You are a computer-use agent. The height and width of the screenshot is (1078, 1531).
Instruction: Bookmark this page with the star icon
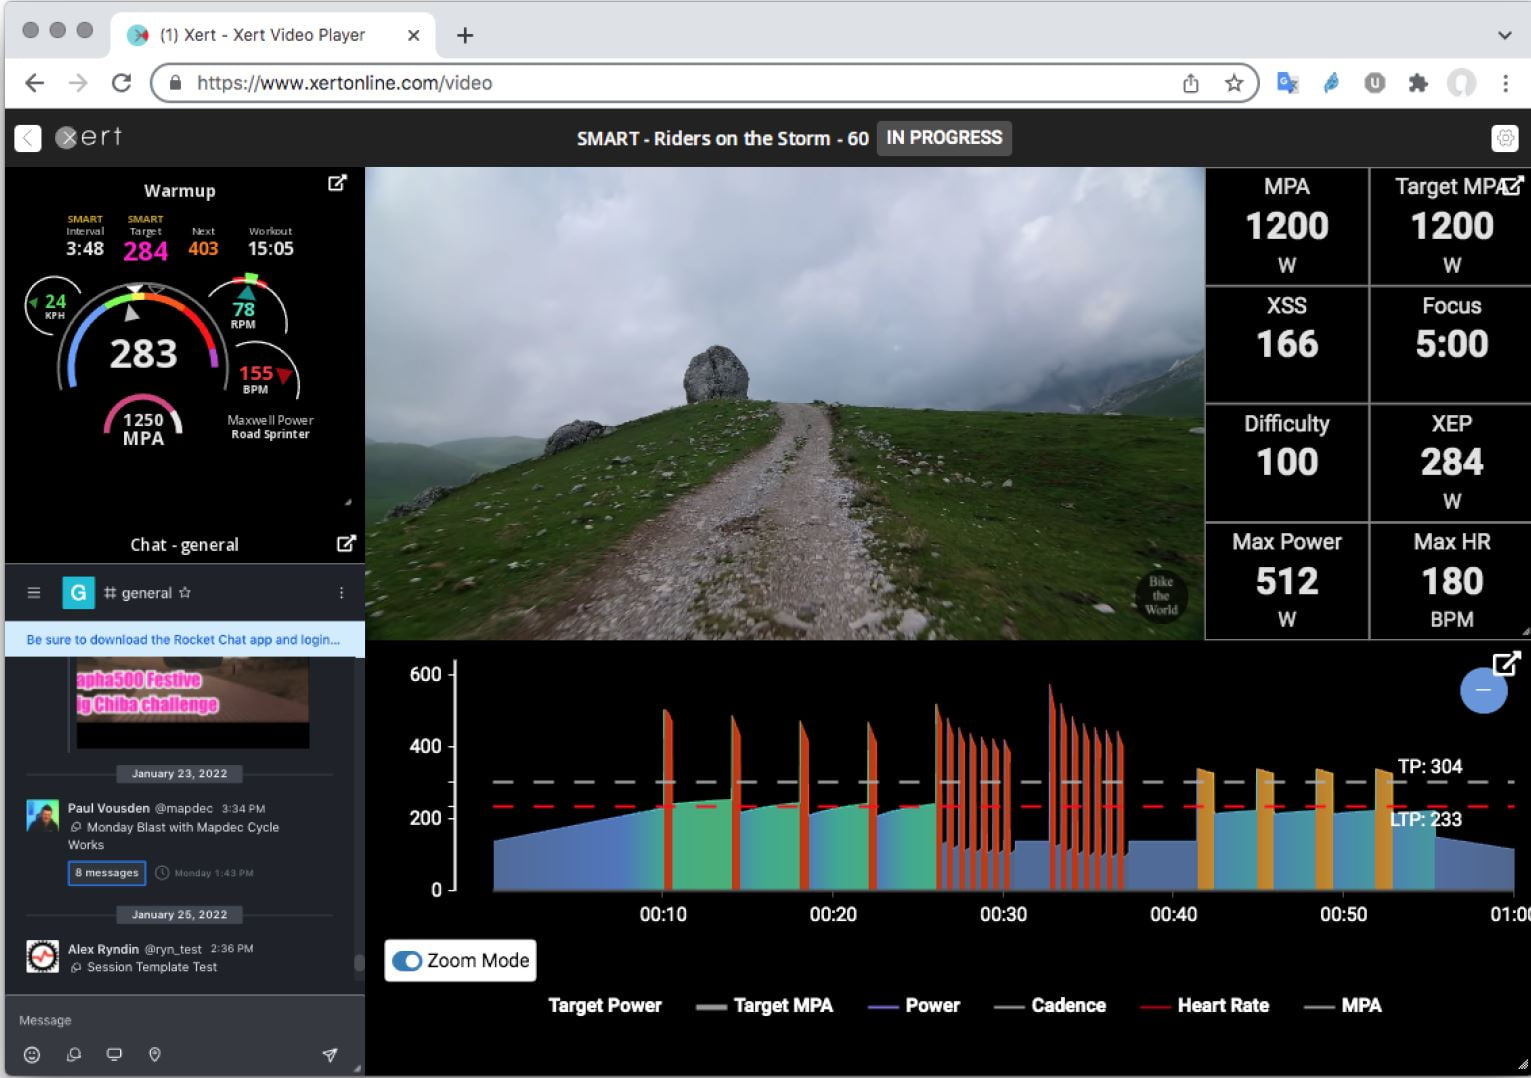(1234, 83)
